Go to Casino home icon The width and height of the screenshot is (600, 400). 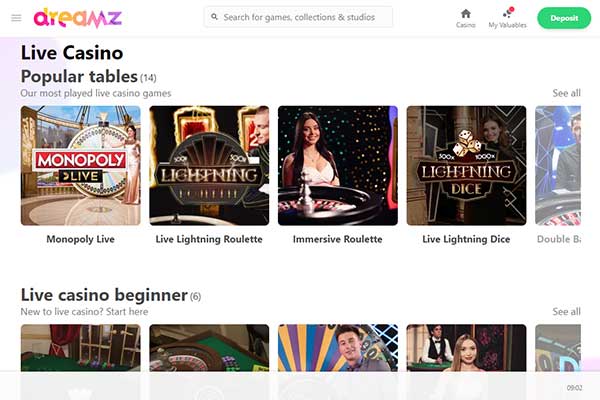pyautogui.click(x=466, y=18)
